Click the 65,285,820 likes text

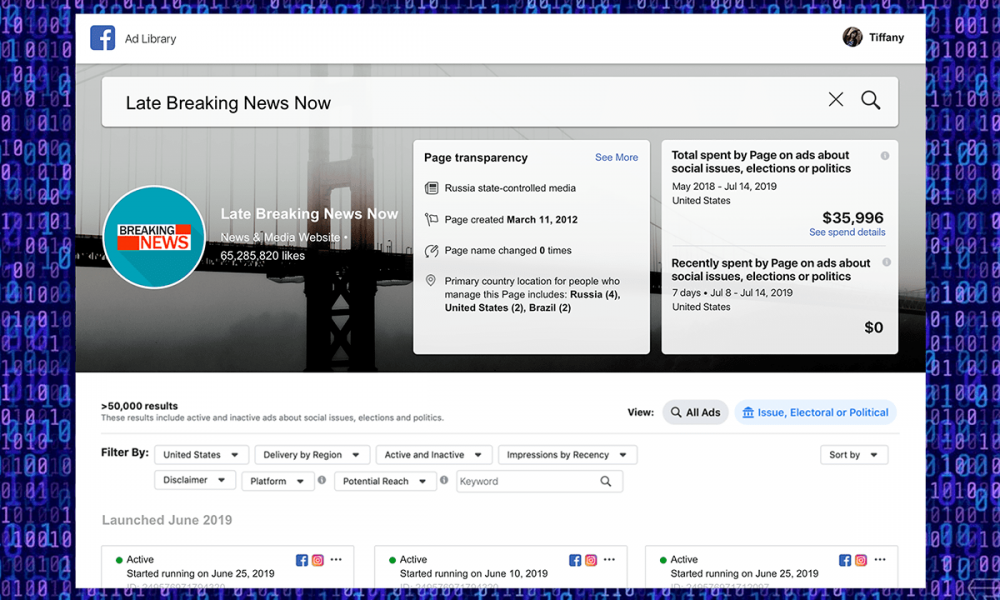[263, 256]
